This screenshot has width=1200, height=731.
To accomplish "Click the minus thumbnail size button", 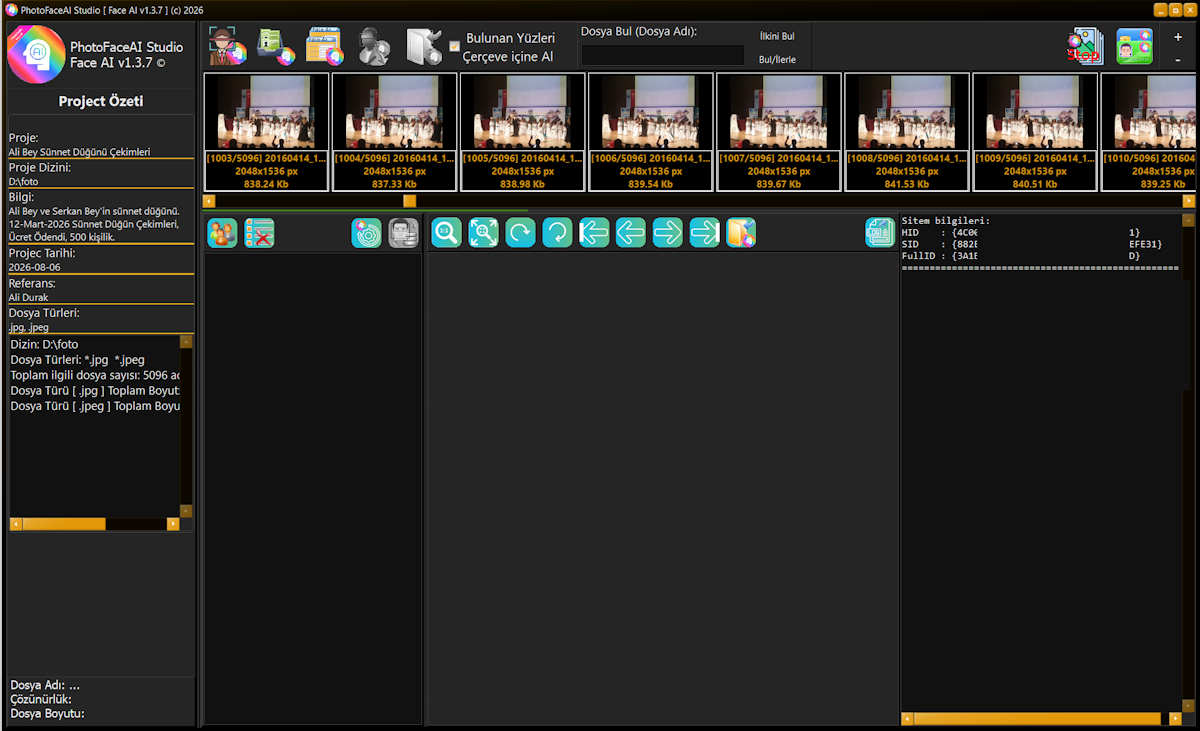I will [x=1178, y=60].
